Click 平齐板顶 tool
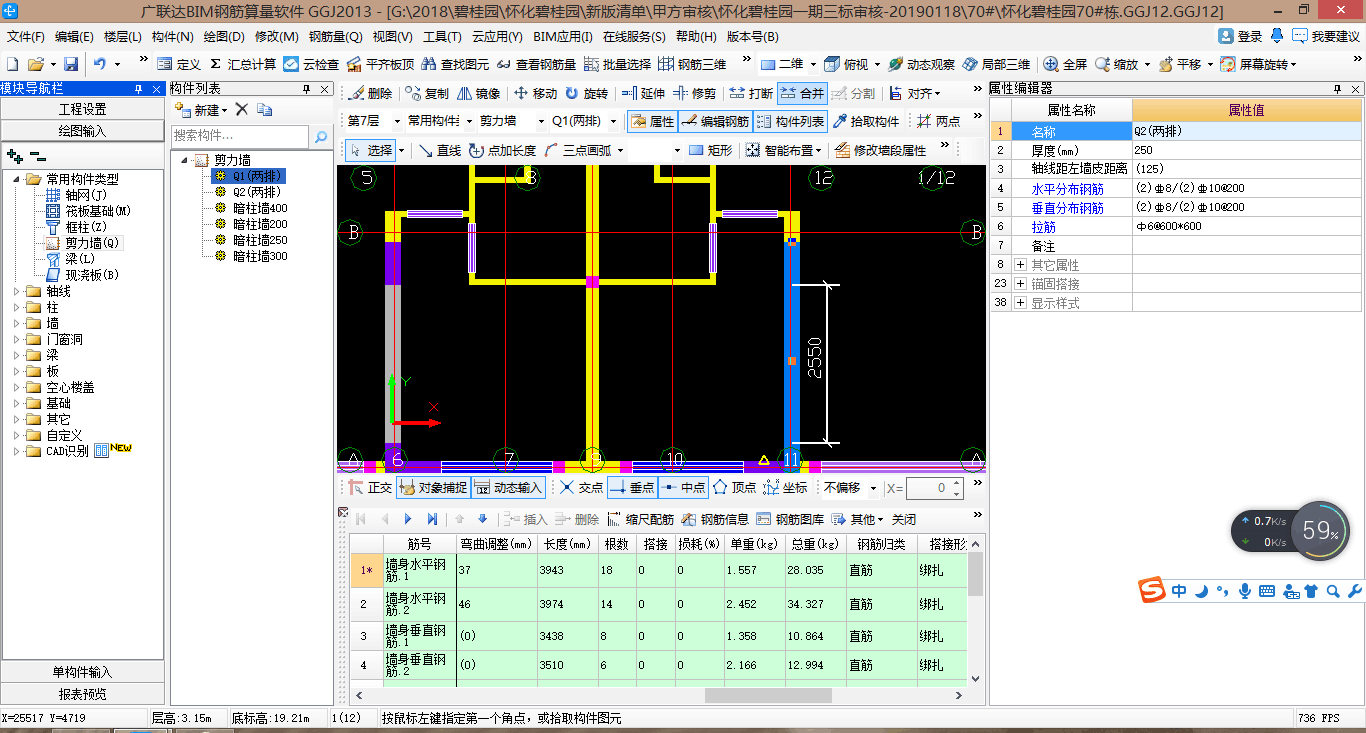This screenshot has height=733, width=1366. 379,64
